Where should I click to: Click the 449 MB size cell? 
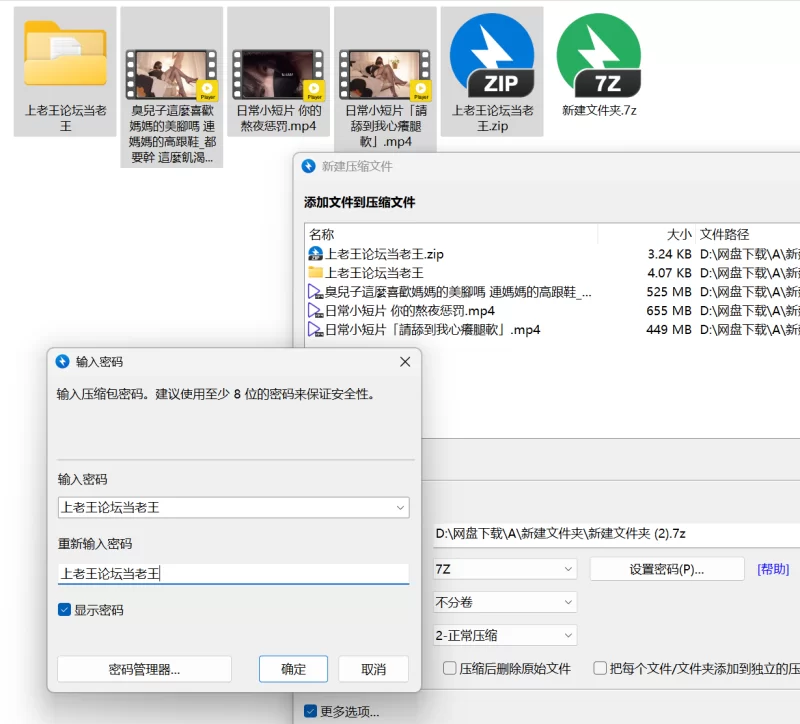[x=669, y=330]
